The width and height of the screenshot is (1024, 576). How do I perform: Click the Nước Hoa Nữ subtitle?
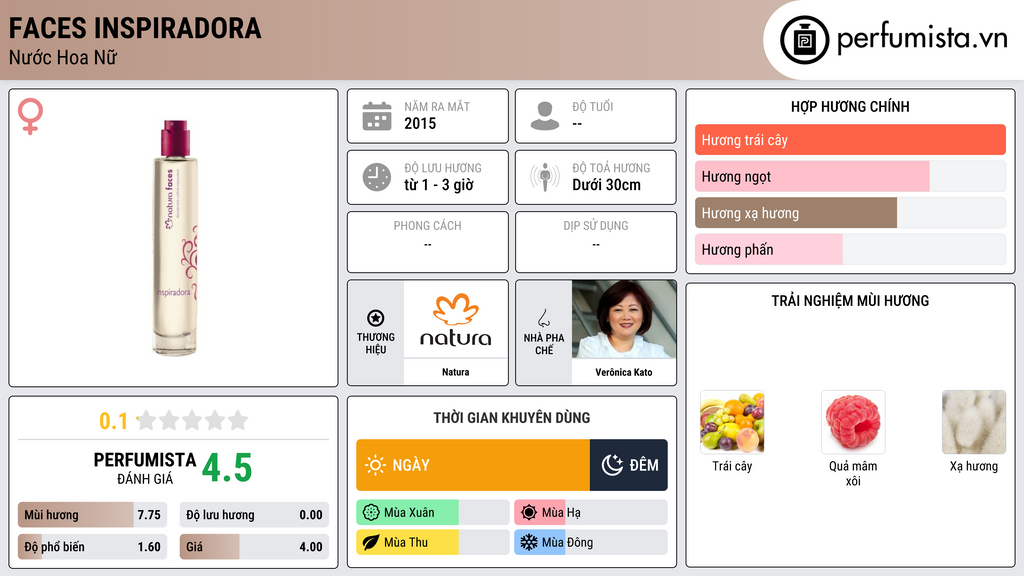point(63,58)
